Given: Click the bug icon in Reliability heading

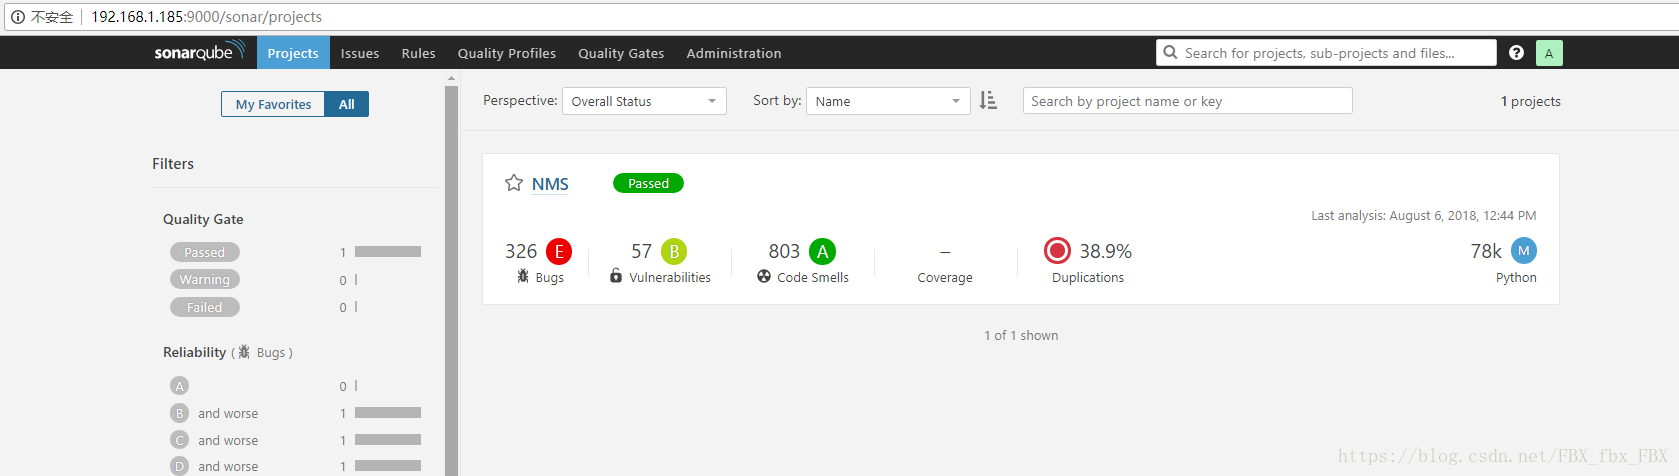Looking at the screenshot, I should tap(244, 352).
